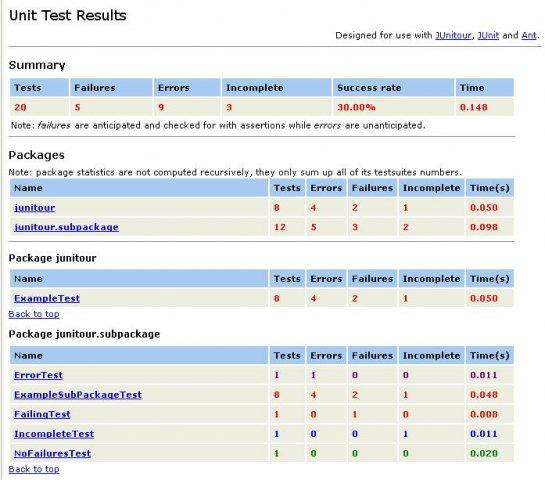The width and height of the screenshot is (545, 480).
Task: Click the 30.00% success rate value
Action: click(x=356, y=107)
